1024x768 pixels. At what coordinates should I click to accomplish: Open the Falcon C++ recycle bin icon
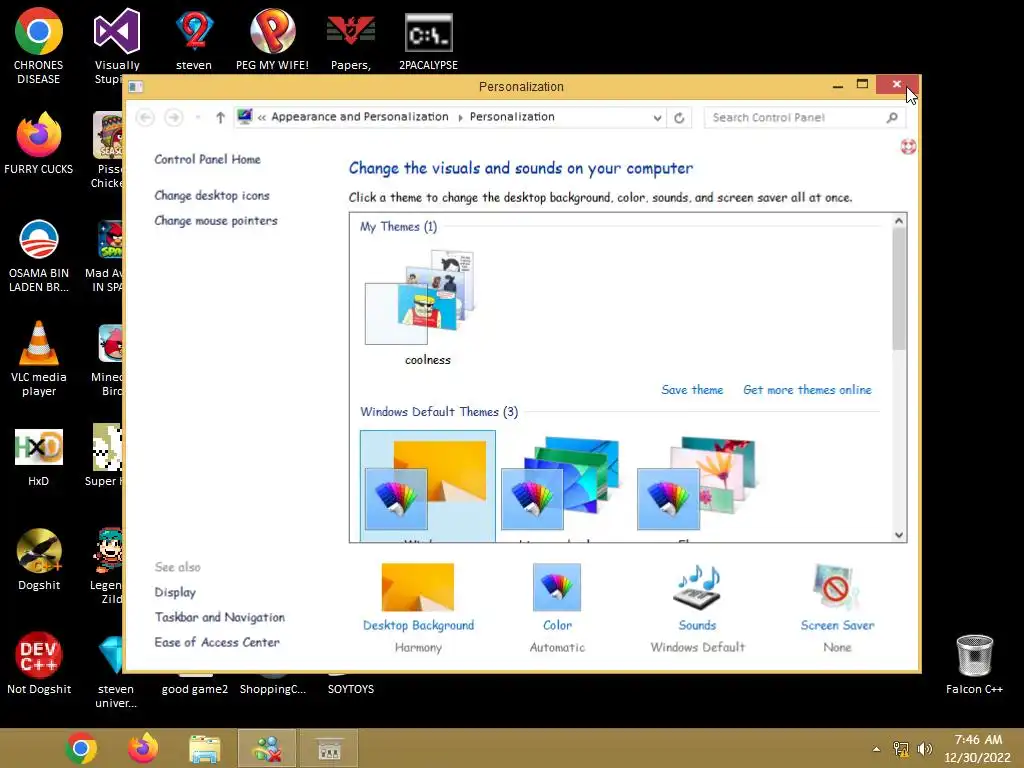[x=974, y=664]
